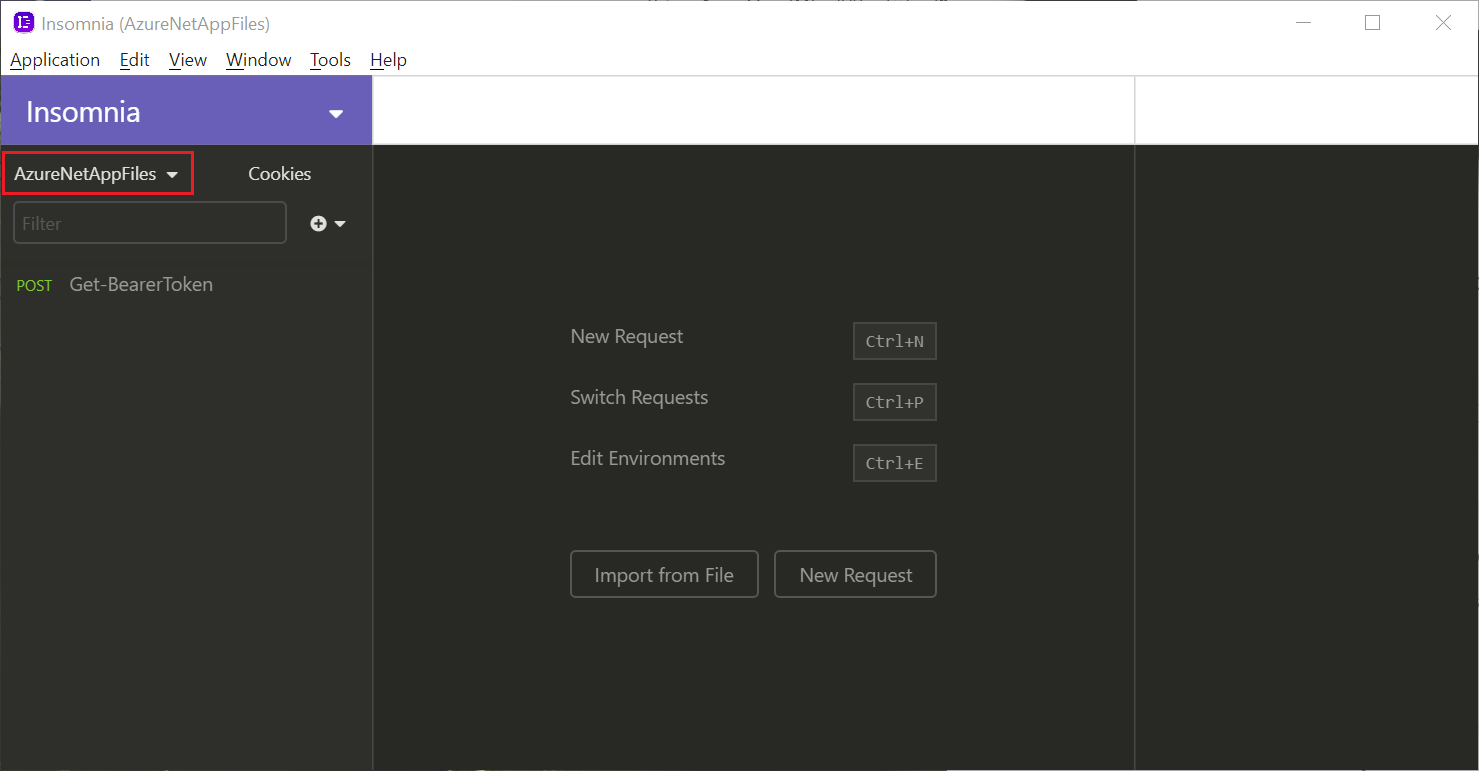This screenshot has width=1479, height=771.
Task: Click the Switch Requests label
Action: 639,398
